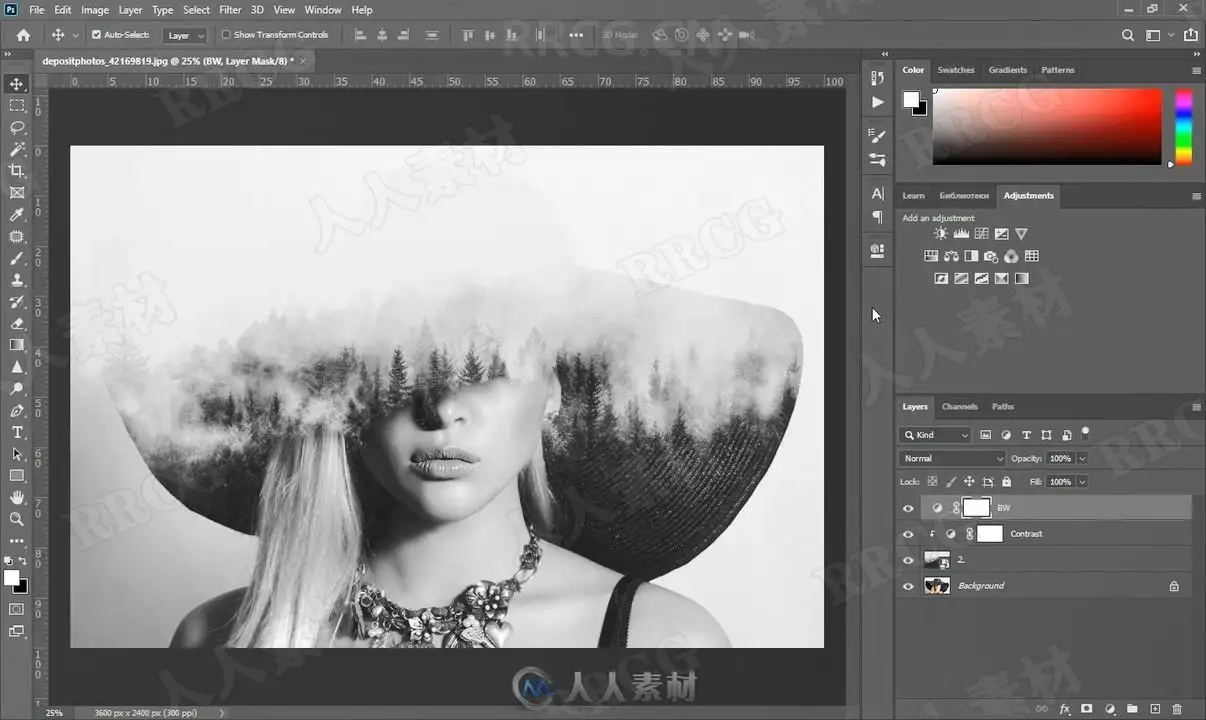Image resolution: width=1206 pixels, height=720 pixels.
Task: Pick the Hand tool
Action: (x=17, y=497)
